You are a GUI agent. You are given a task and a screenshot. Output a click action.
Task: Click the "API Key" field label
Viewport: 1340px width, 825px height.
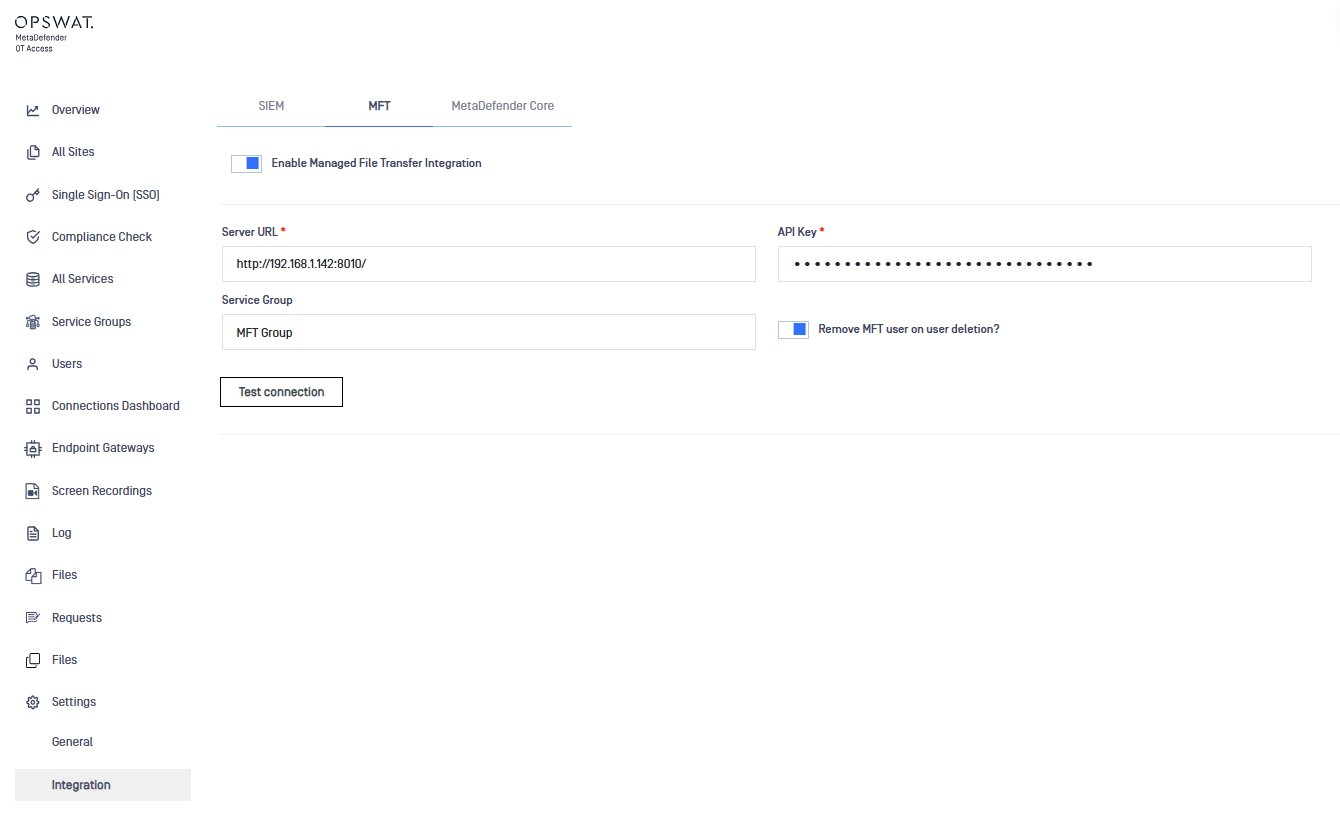click(797, 232)
